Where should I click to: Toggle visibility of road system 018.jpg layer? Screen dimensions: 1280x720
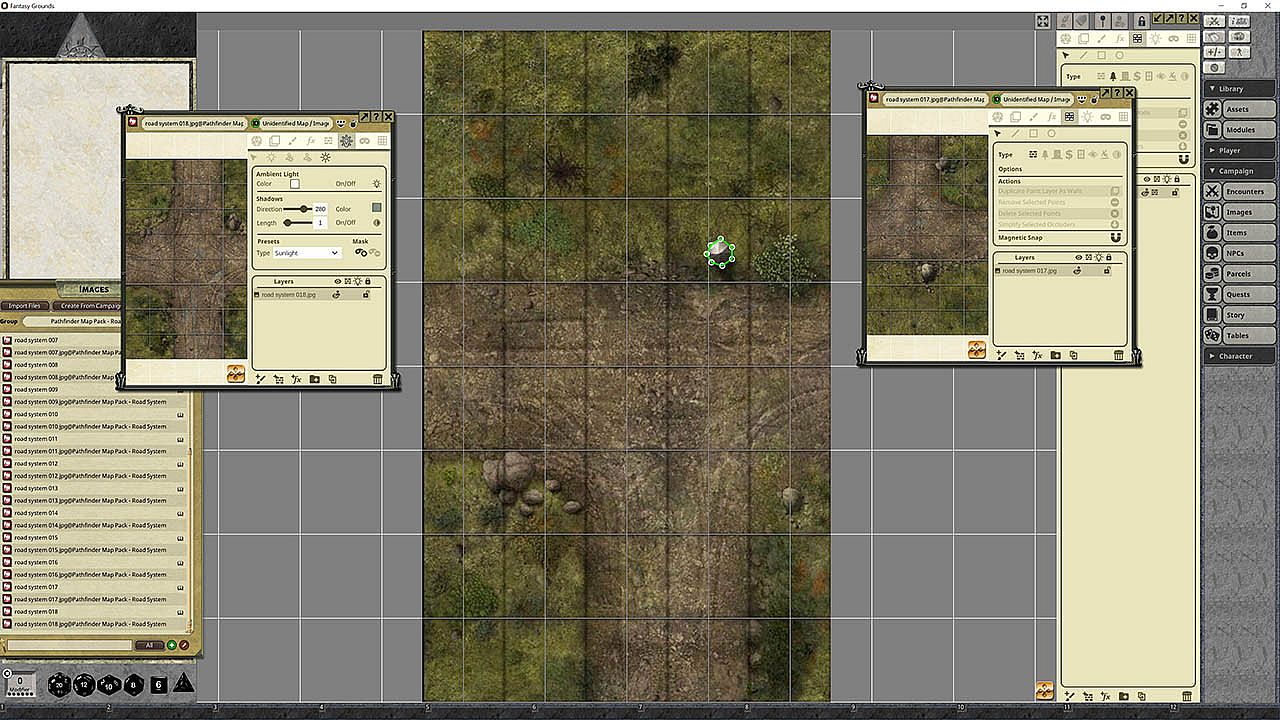pos(337,295)
